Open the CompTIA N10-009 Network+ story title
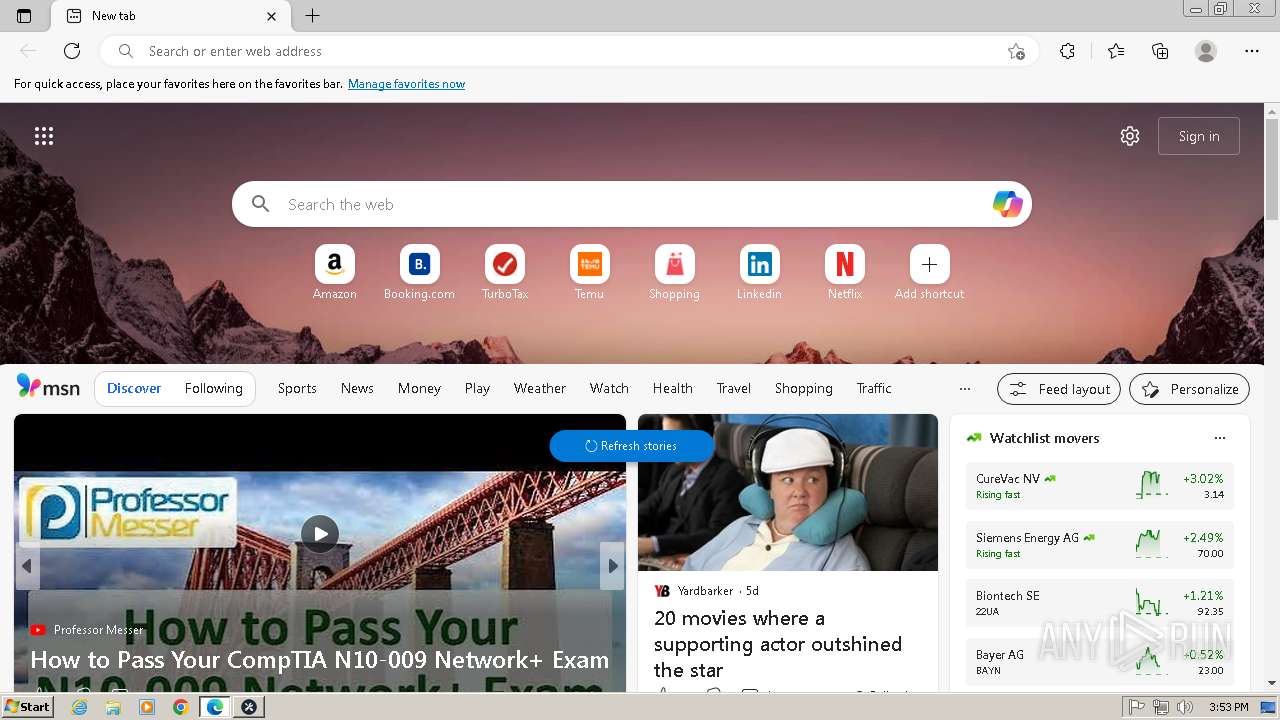Image resolution: width=1280 pixels, height=720 pixels. click(x=319, y=660)
